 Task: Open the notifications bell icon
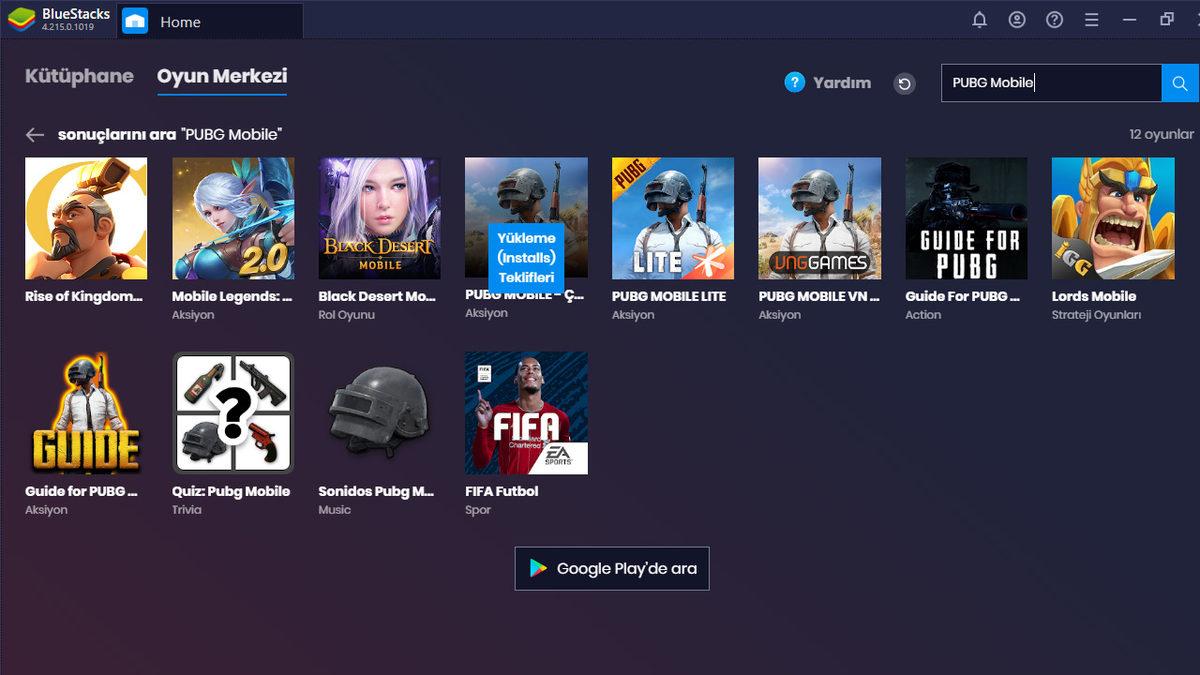(979, 19)
